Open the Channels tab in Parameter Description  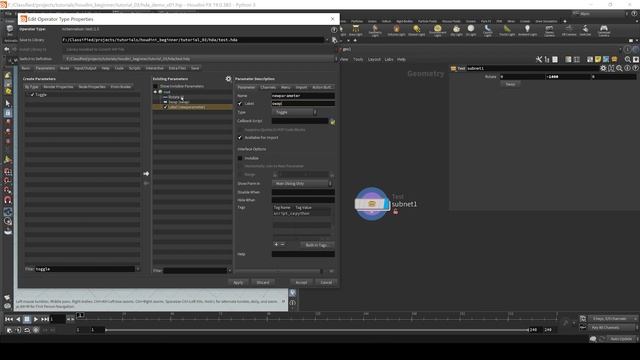pos(268,87)
